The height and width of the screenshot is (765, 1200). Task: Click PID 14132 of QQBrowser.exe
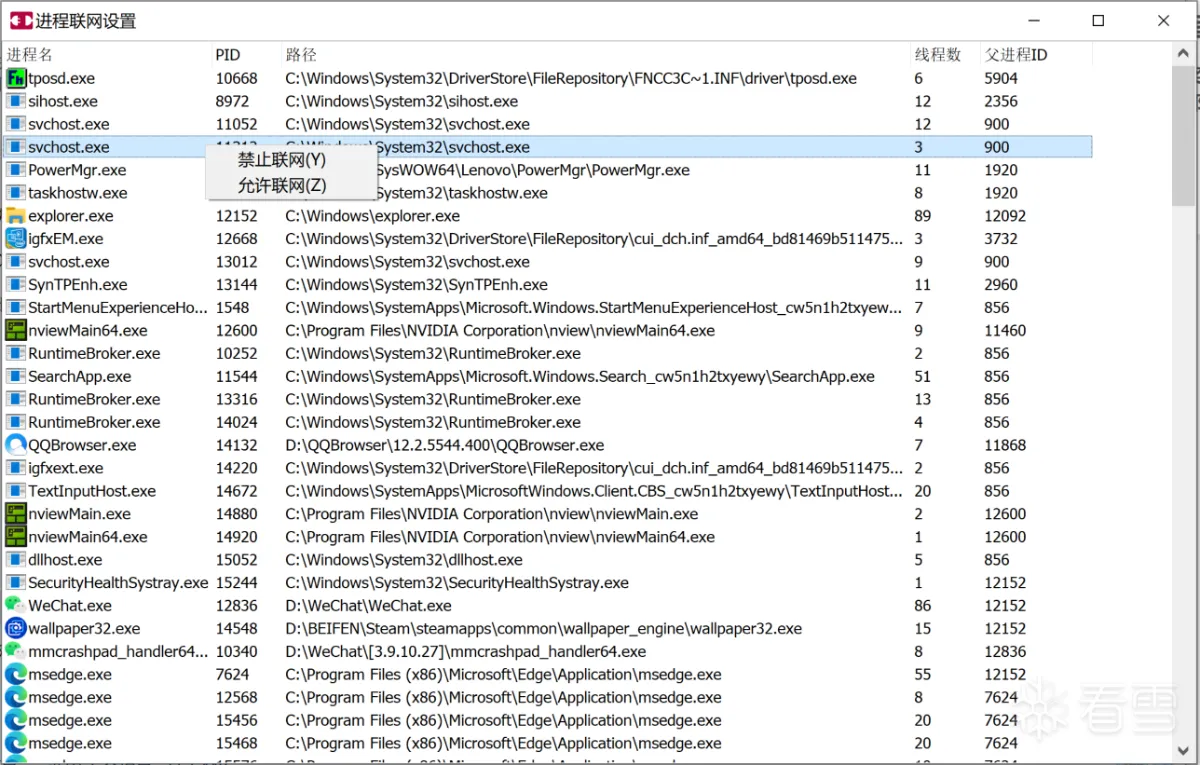[x=236, y=446]
